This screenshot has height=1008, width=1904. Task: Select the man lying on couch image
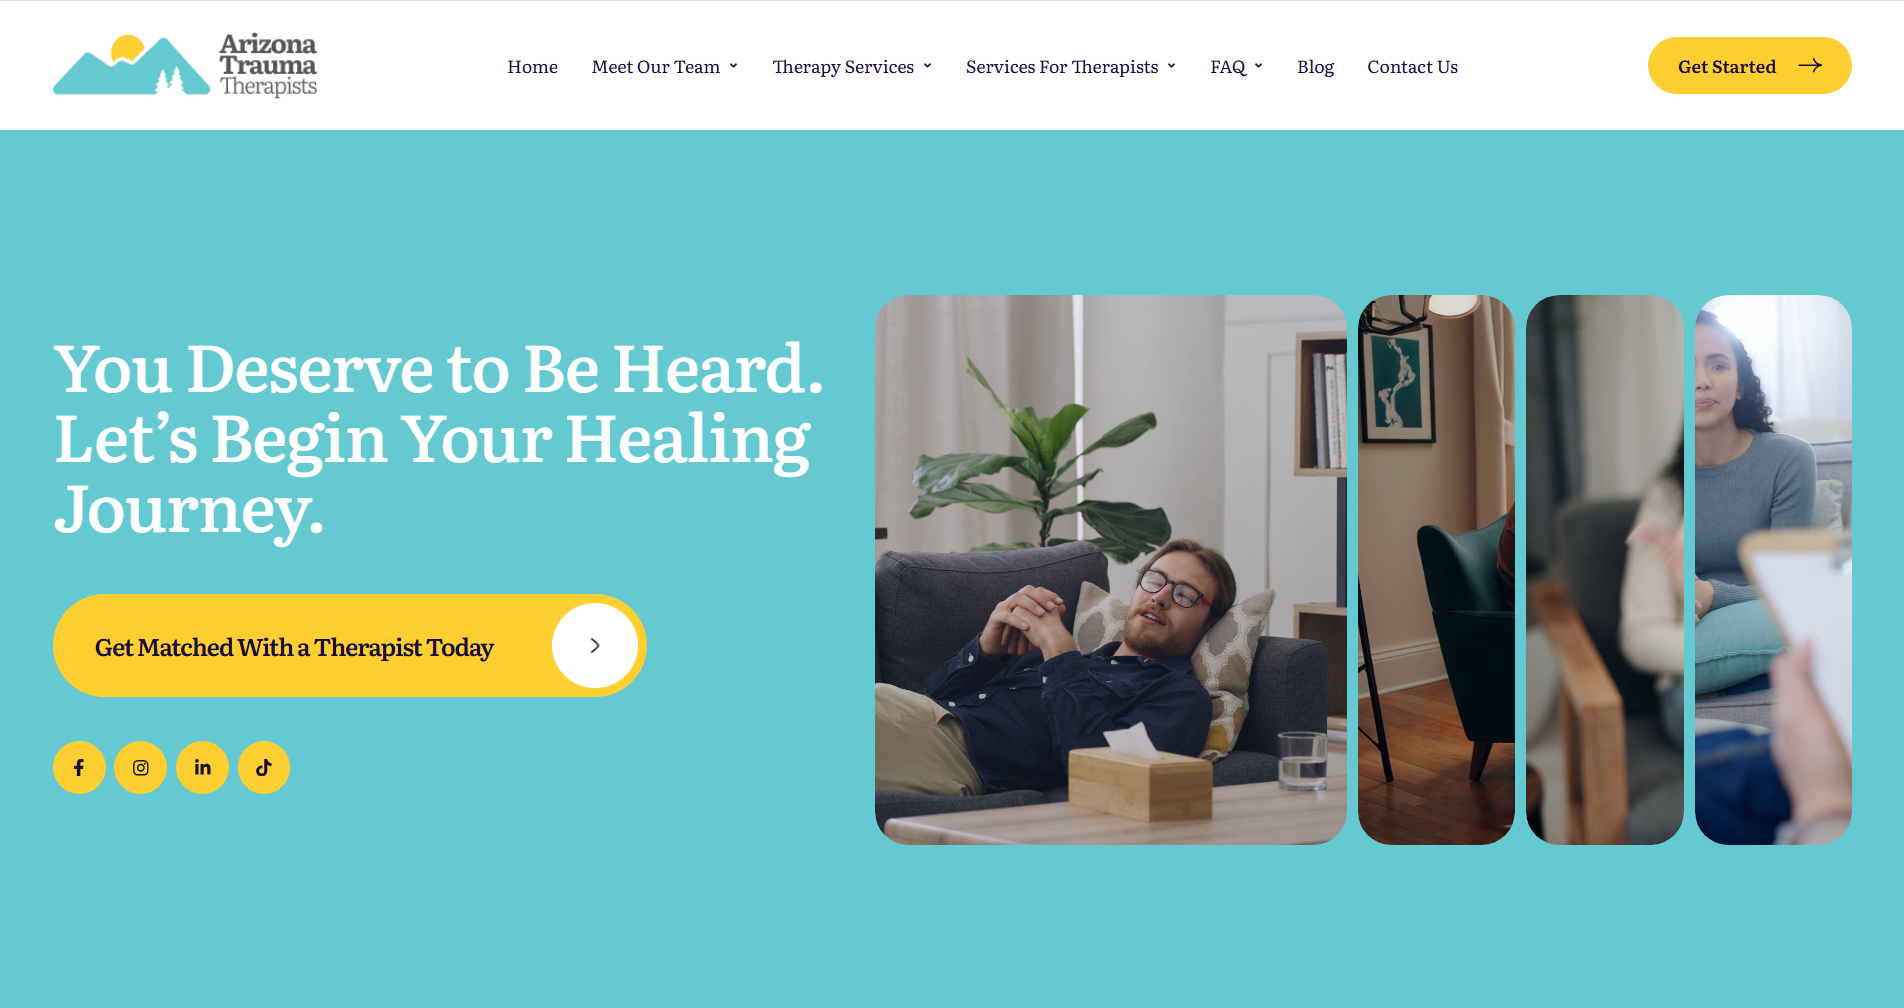tap(1110, 570)
